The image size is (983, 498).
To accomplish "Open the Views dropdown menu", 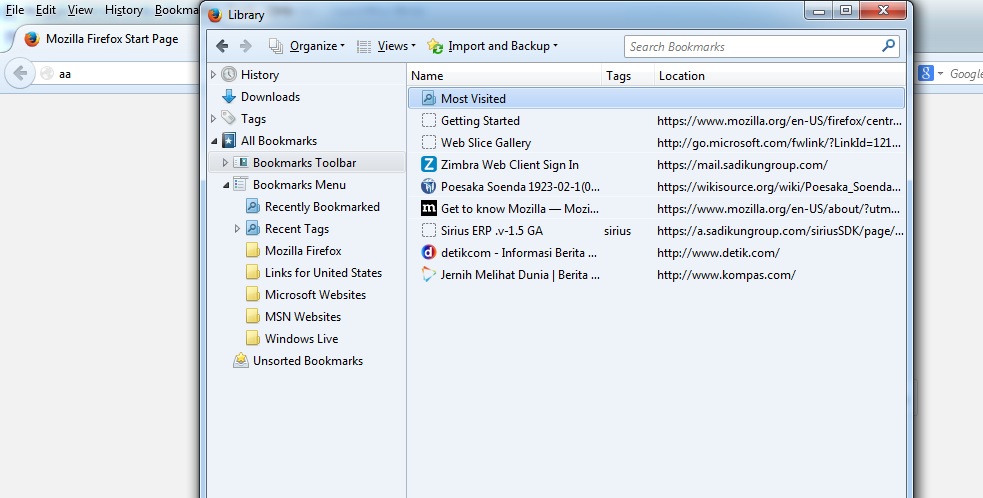I will (386, 46).
